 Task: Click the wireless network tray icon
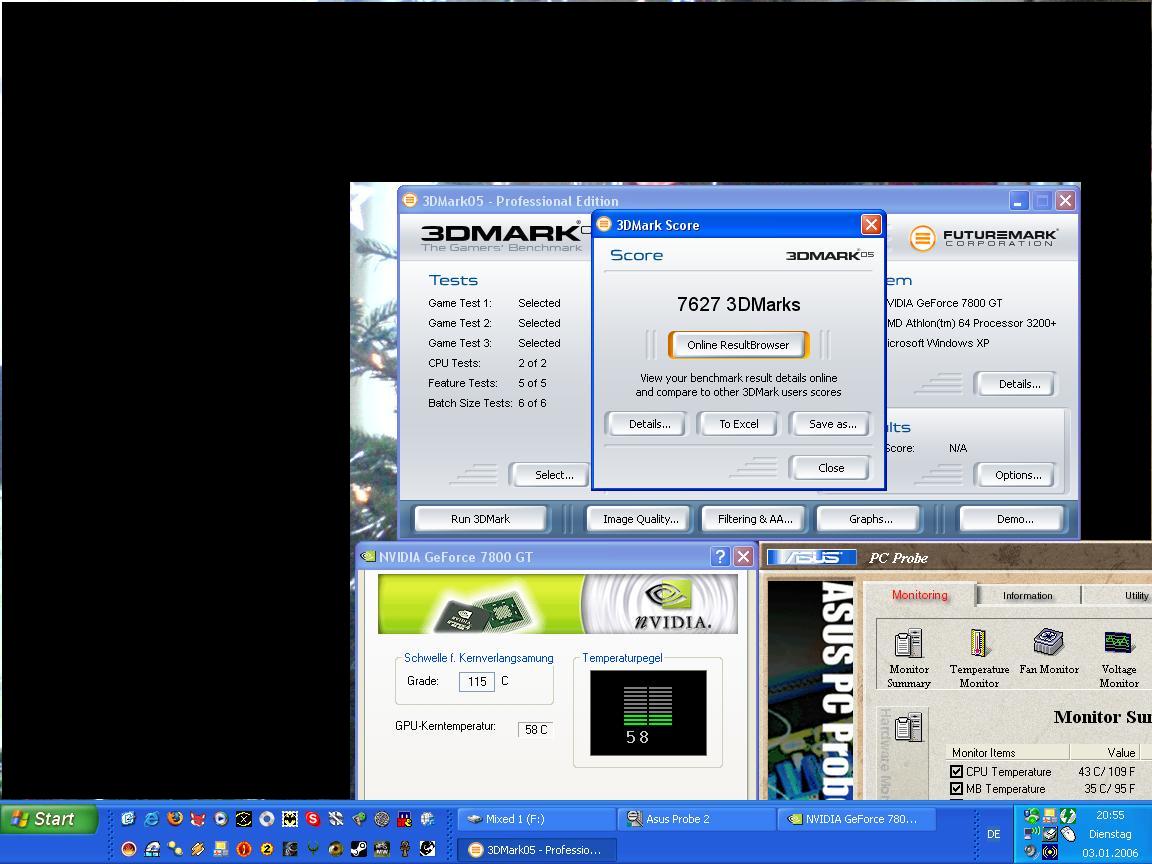(x=1032, y=833)
